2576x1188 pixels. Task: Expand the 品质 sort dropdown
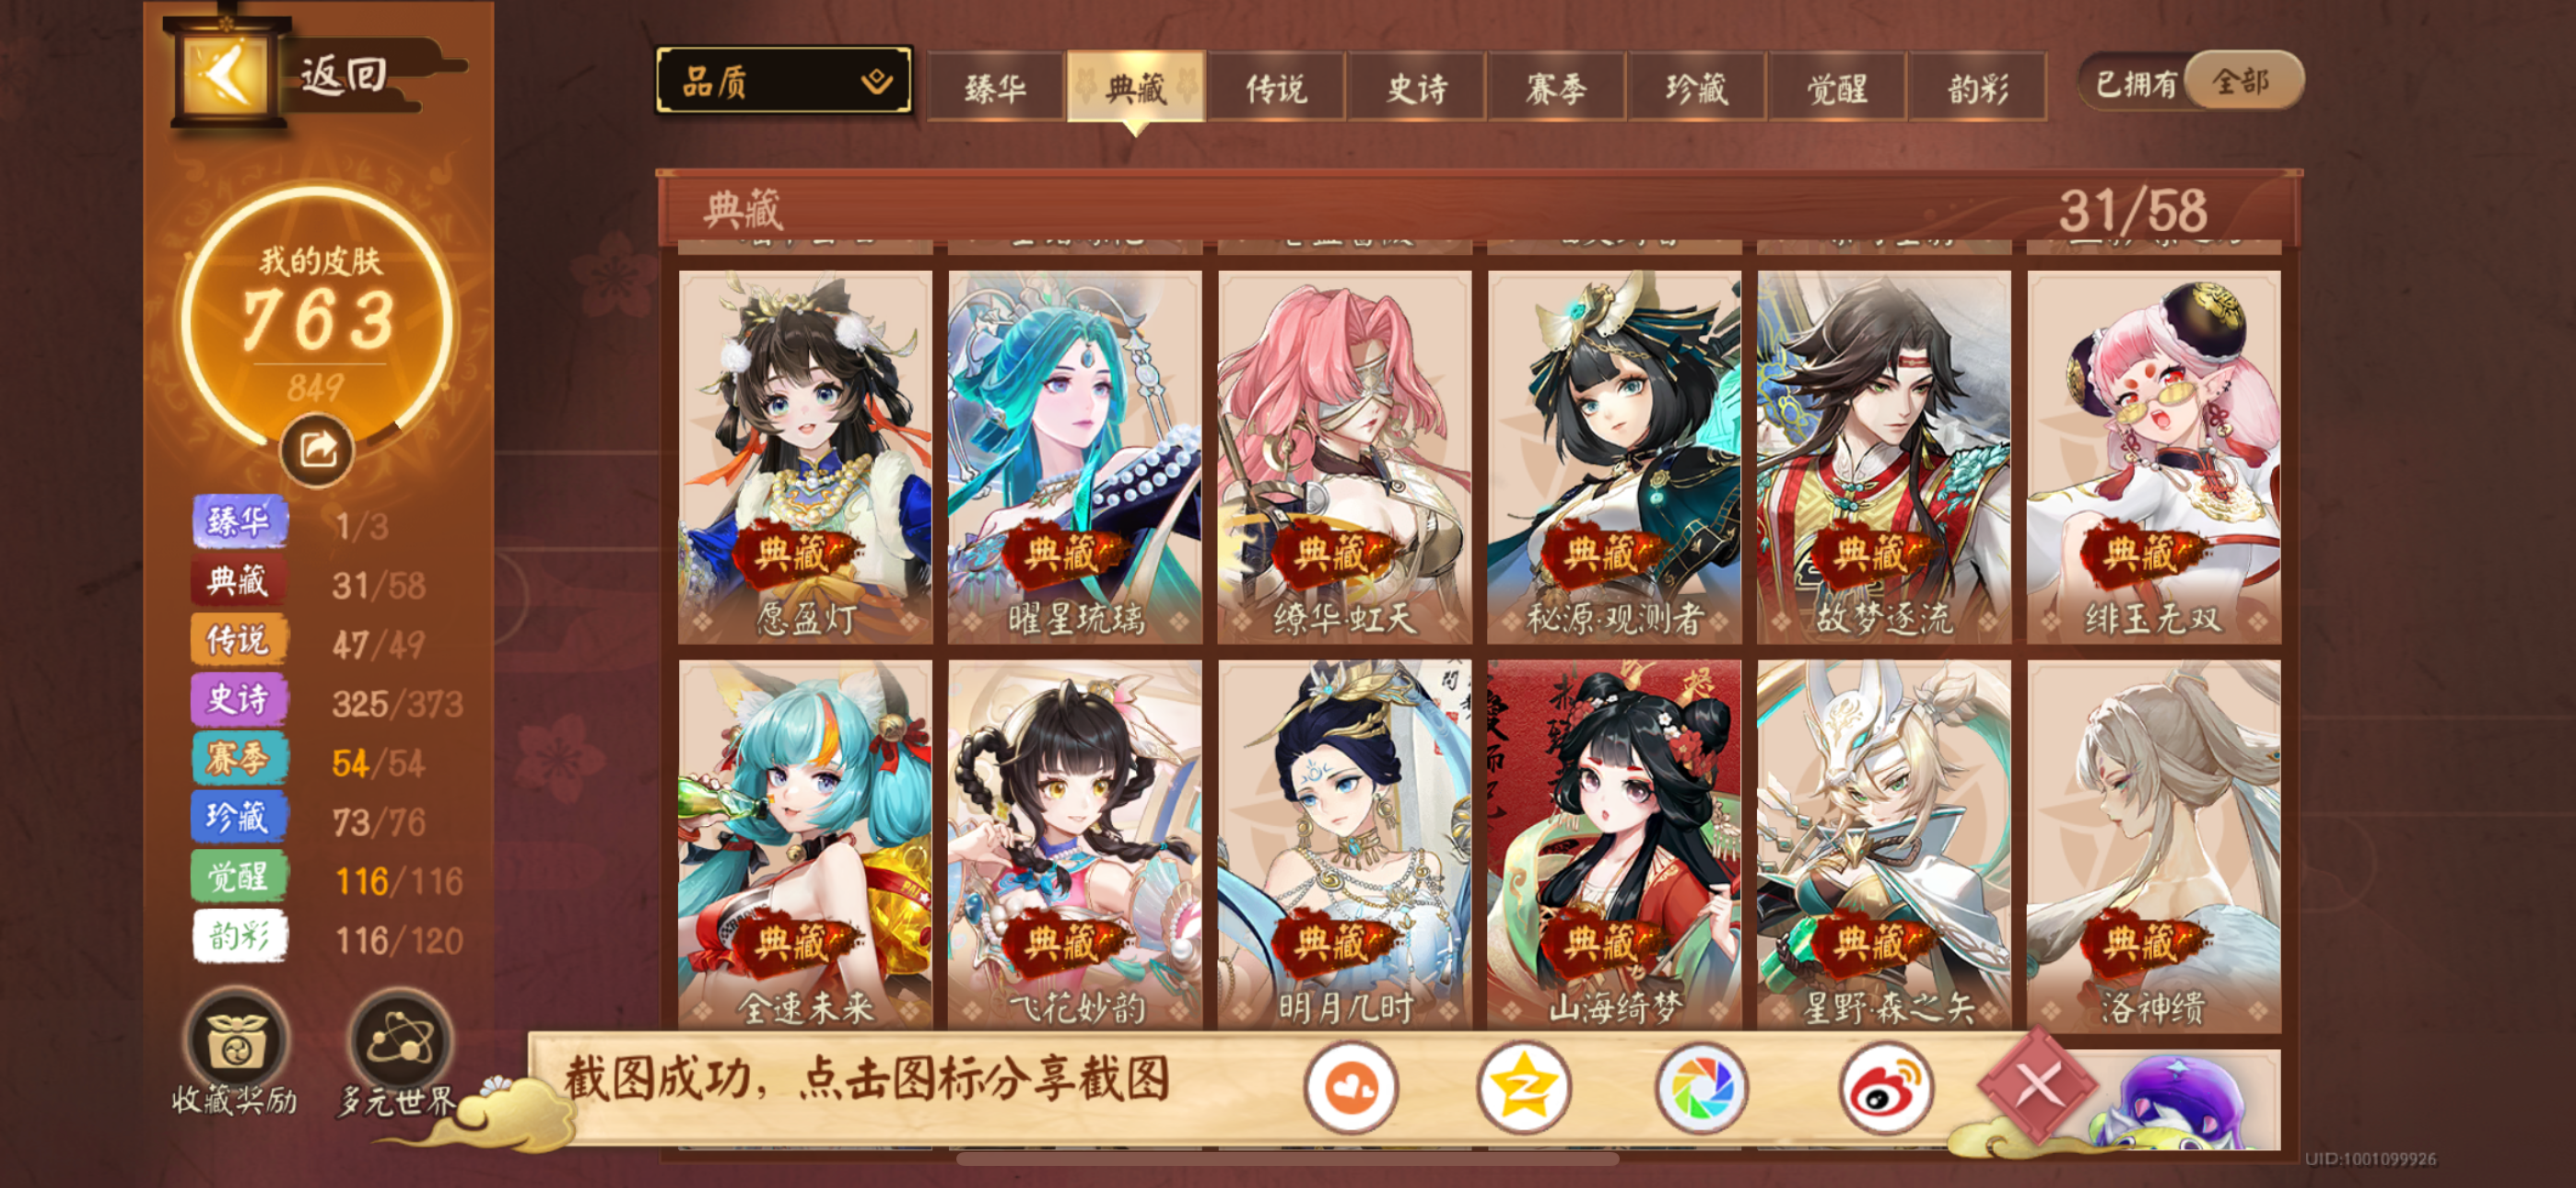tap(784, 80)
